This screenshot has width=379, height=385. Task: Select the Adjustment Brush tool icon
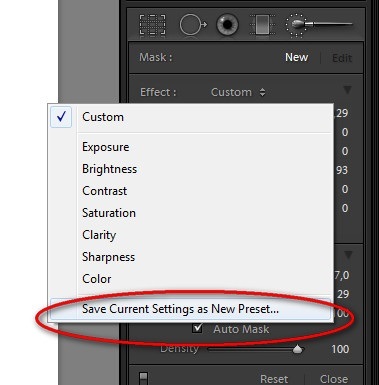319,25
